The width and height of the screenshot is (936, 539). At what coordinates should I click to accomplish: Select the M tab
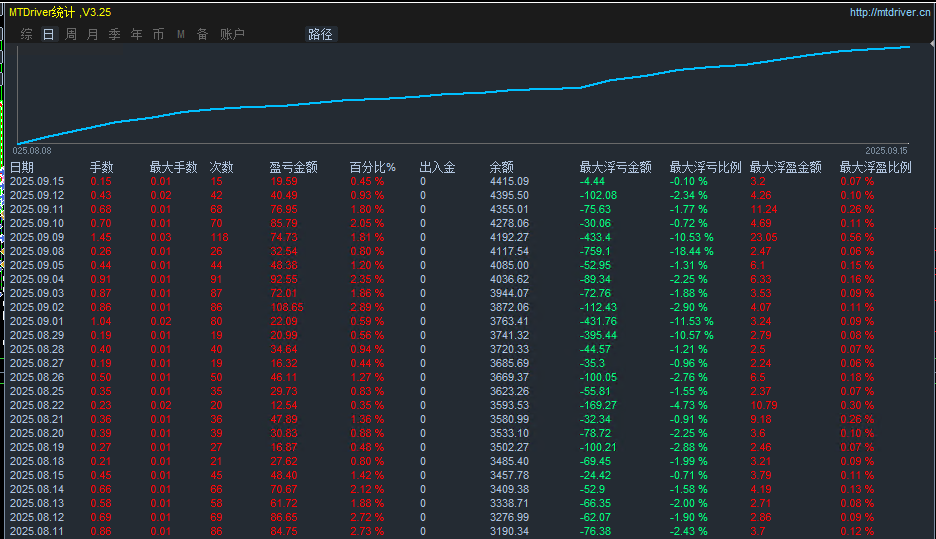coord(181,34)
